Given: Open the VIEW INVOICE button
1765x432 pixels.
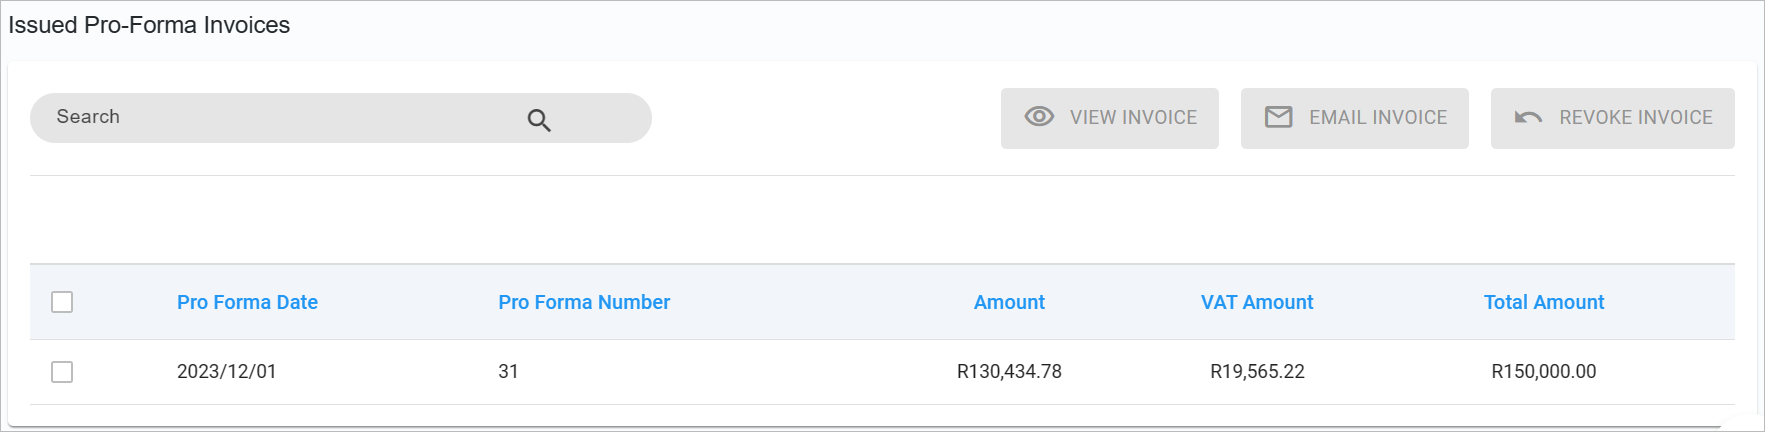Looking at the screenshot, I should (x=1110, y=118).
